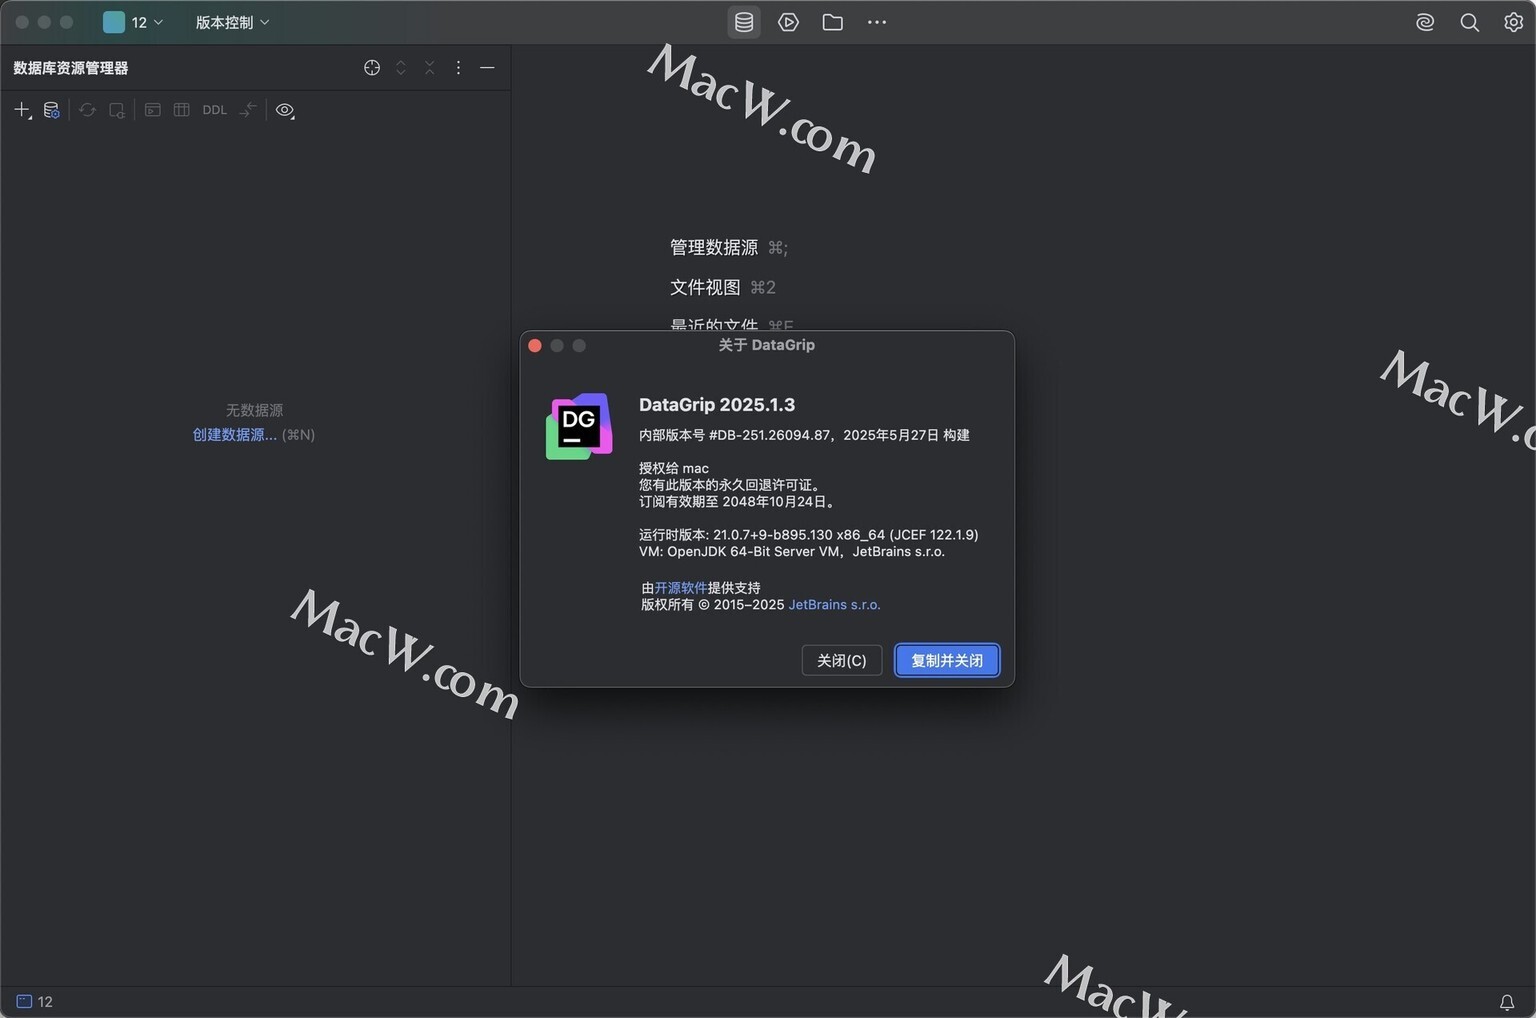Click the project 12 status bar item
Viewport: 1536px width, 1018px height.
35,1001
